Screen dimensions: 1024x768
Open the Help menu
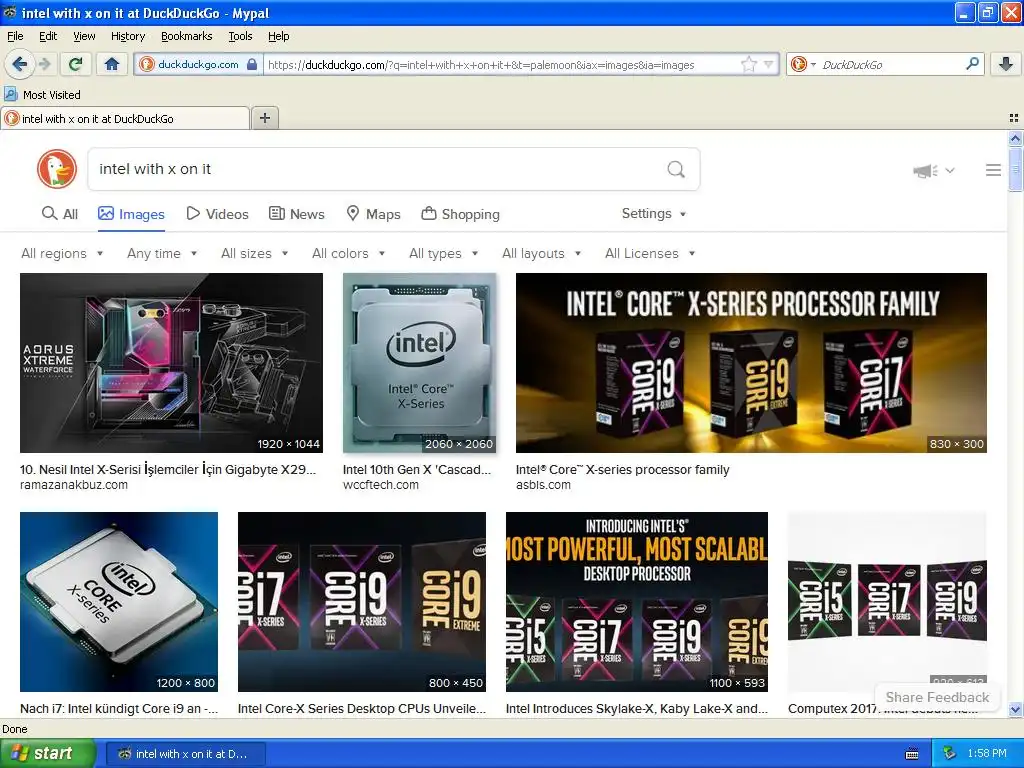[x=278, y=36]
